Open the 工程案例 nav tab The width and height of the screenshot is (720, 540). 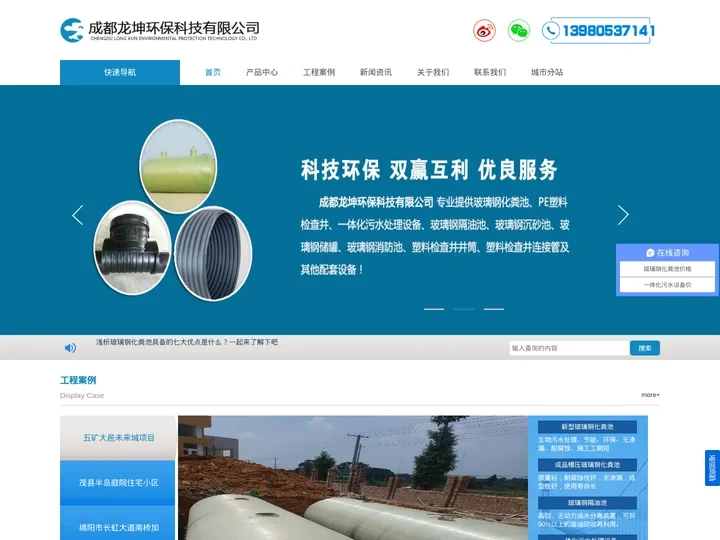pyautogui.click(x=319, y=72)
